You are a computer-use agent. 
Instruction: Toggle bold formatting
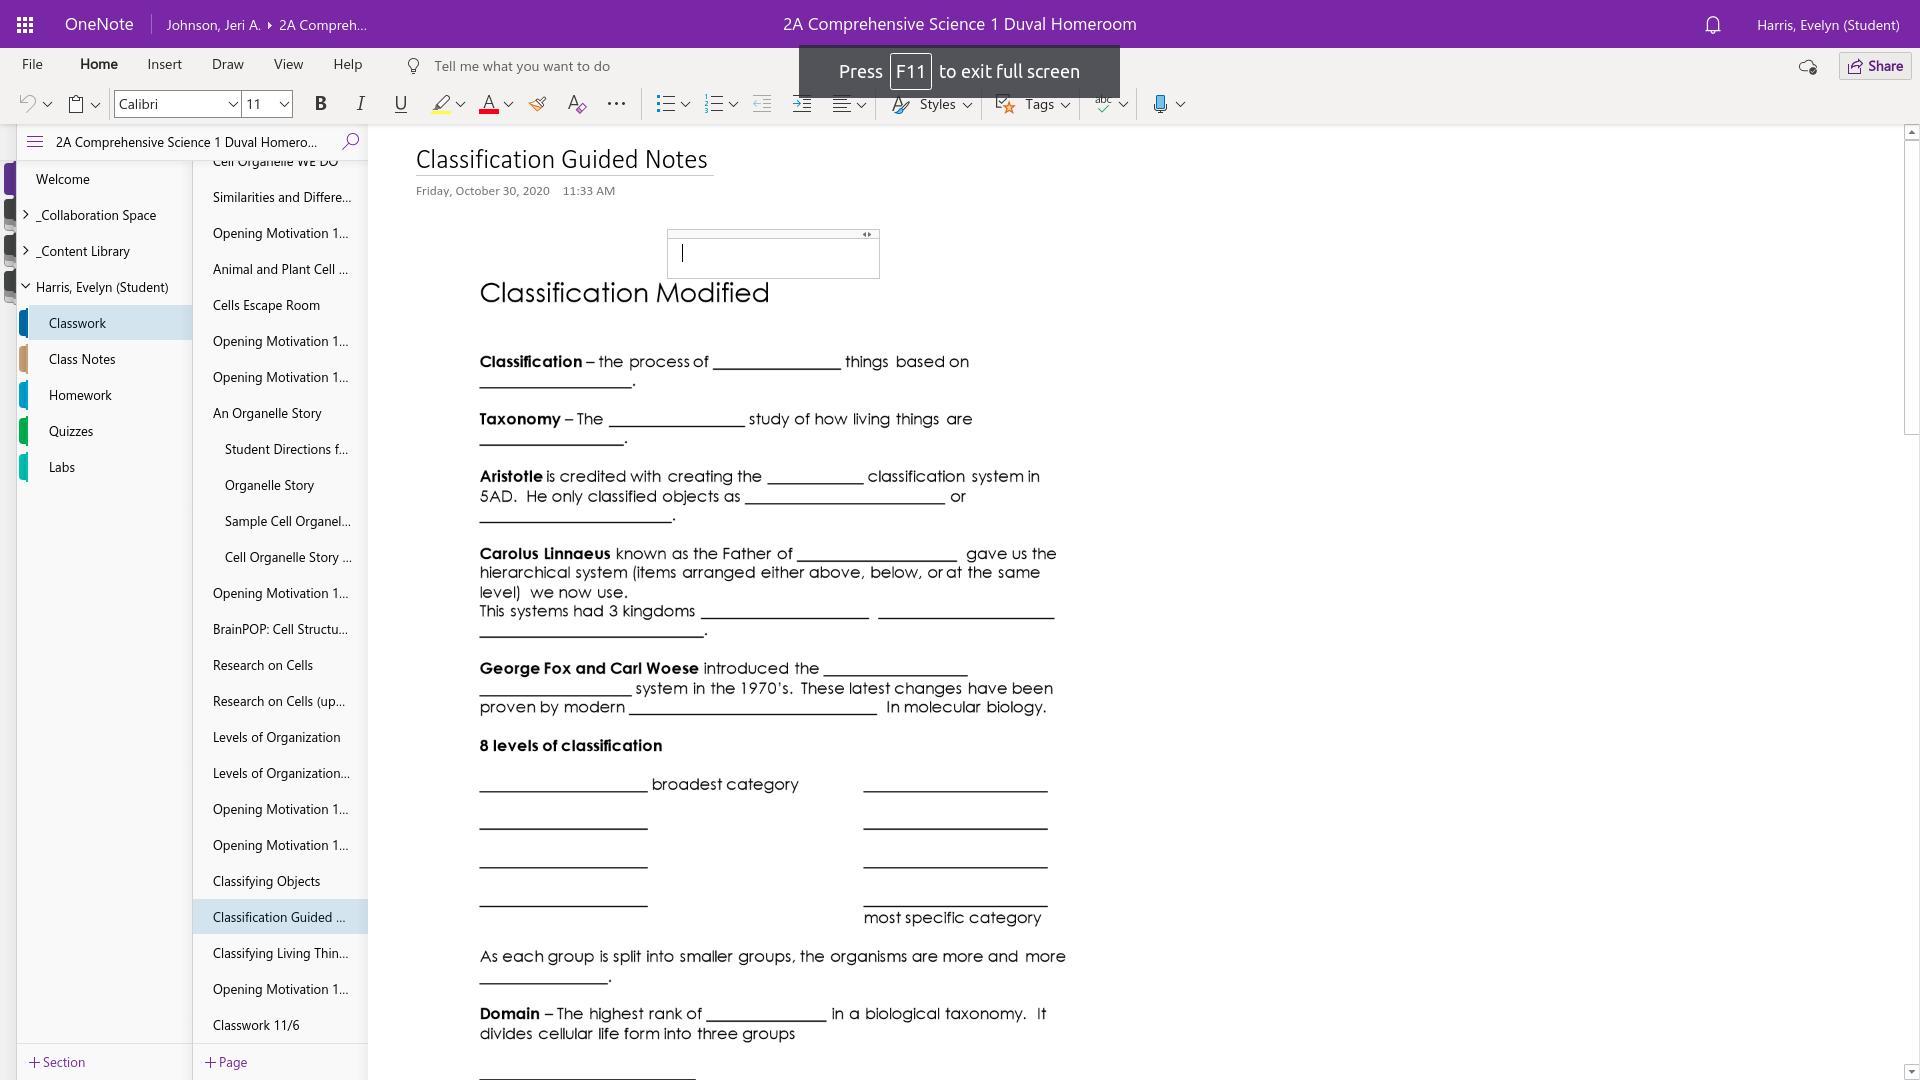click(320, 104)
